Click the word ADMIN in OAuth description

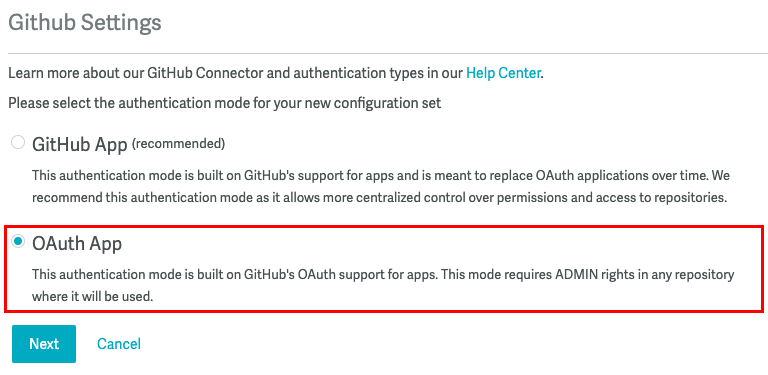pos(573,274)
